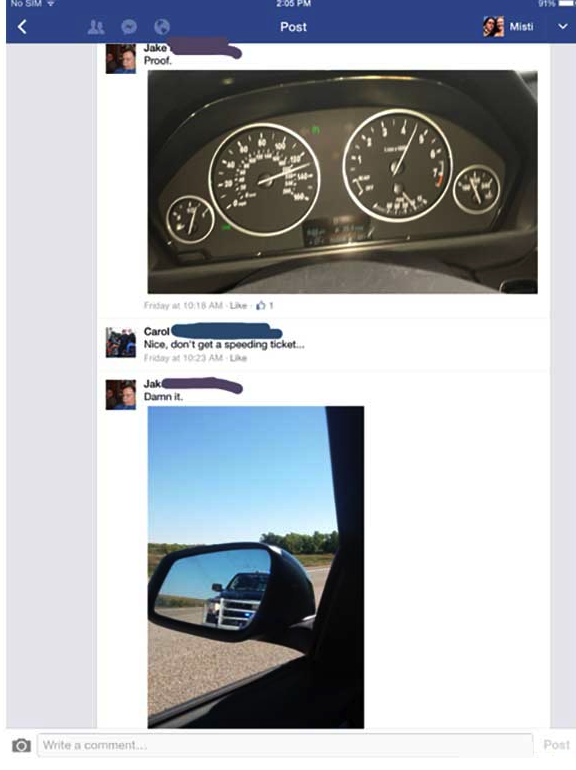Like Jake's Proof comment

tap(238, 305)
